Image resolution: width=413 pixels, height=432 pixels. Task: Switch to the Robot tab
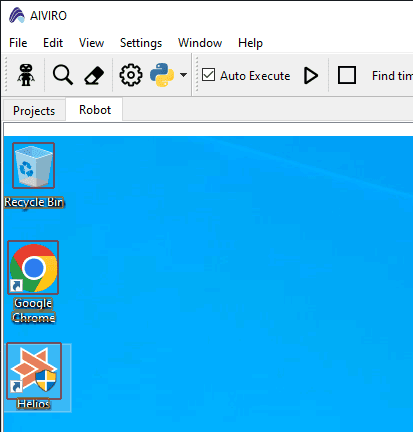(95, 110)
